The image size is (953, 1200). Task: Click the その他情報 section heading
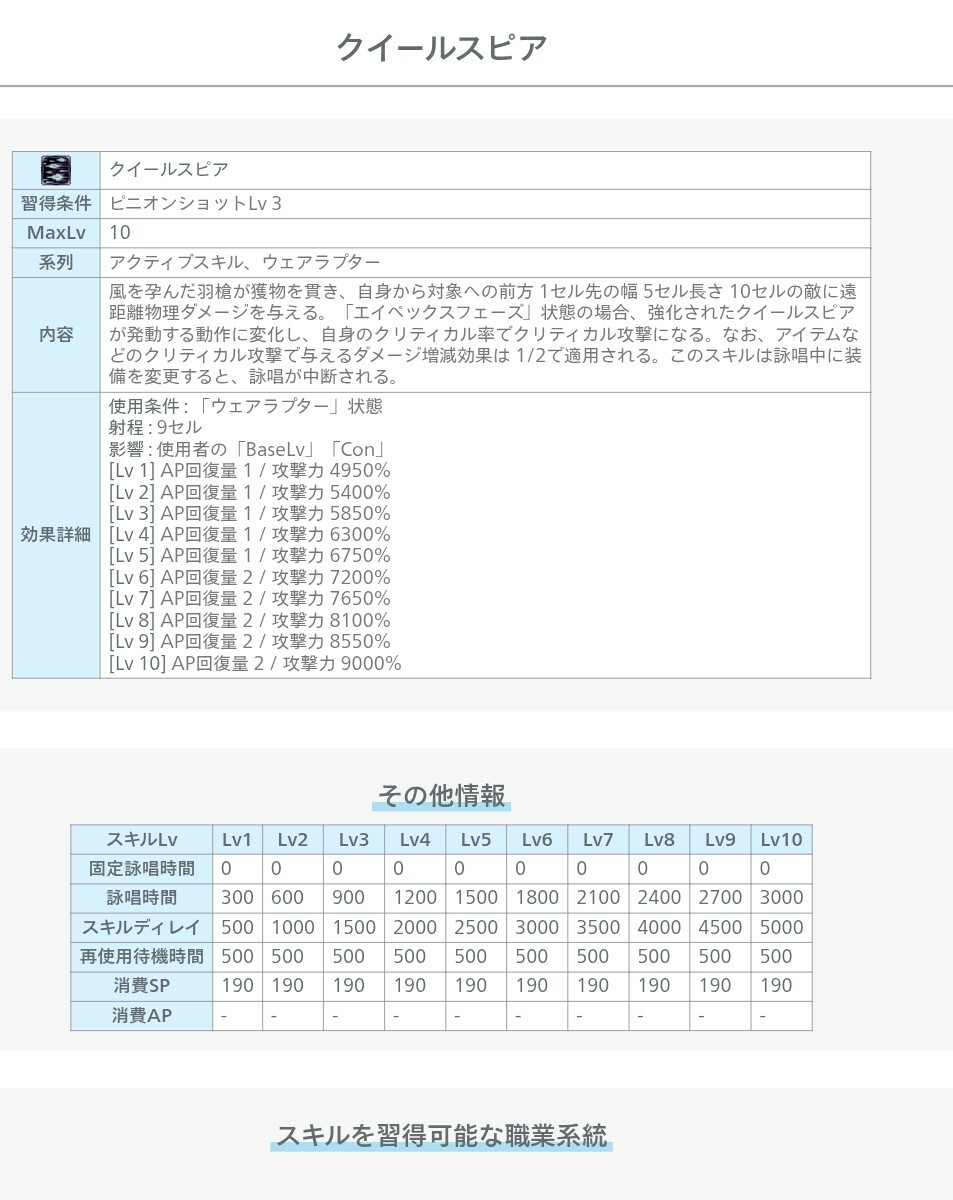pos(441,796)
